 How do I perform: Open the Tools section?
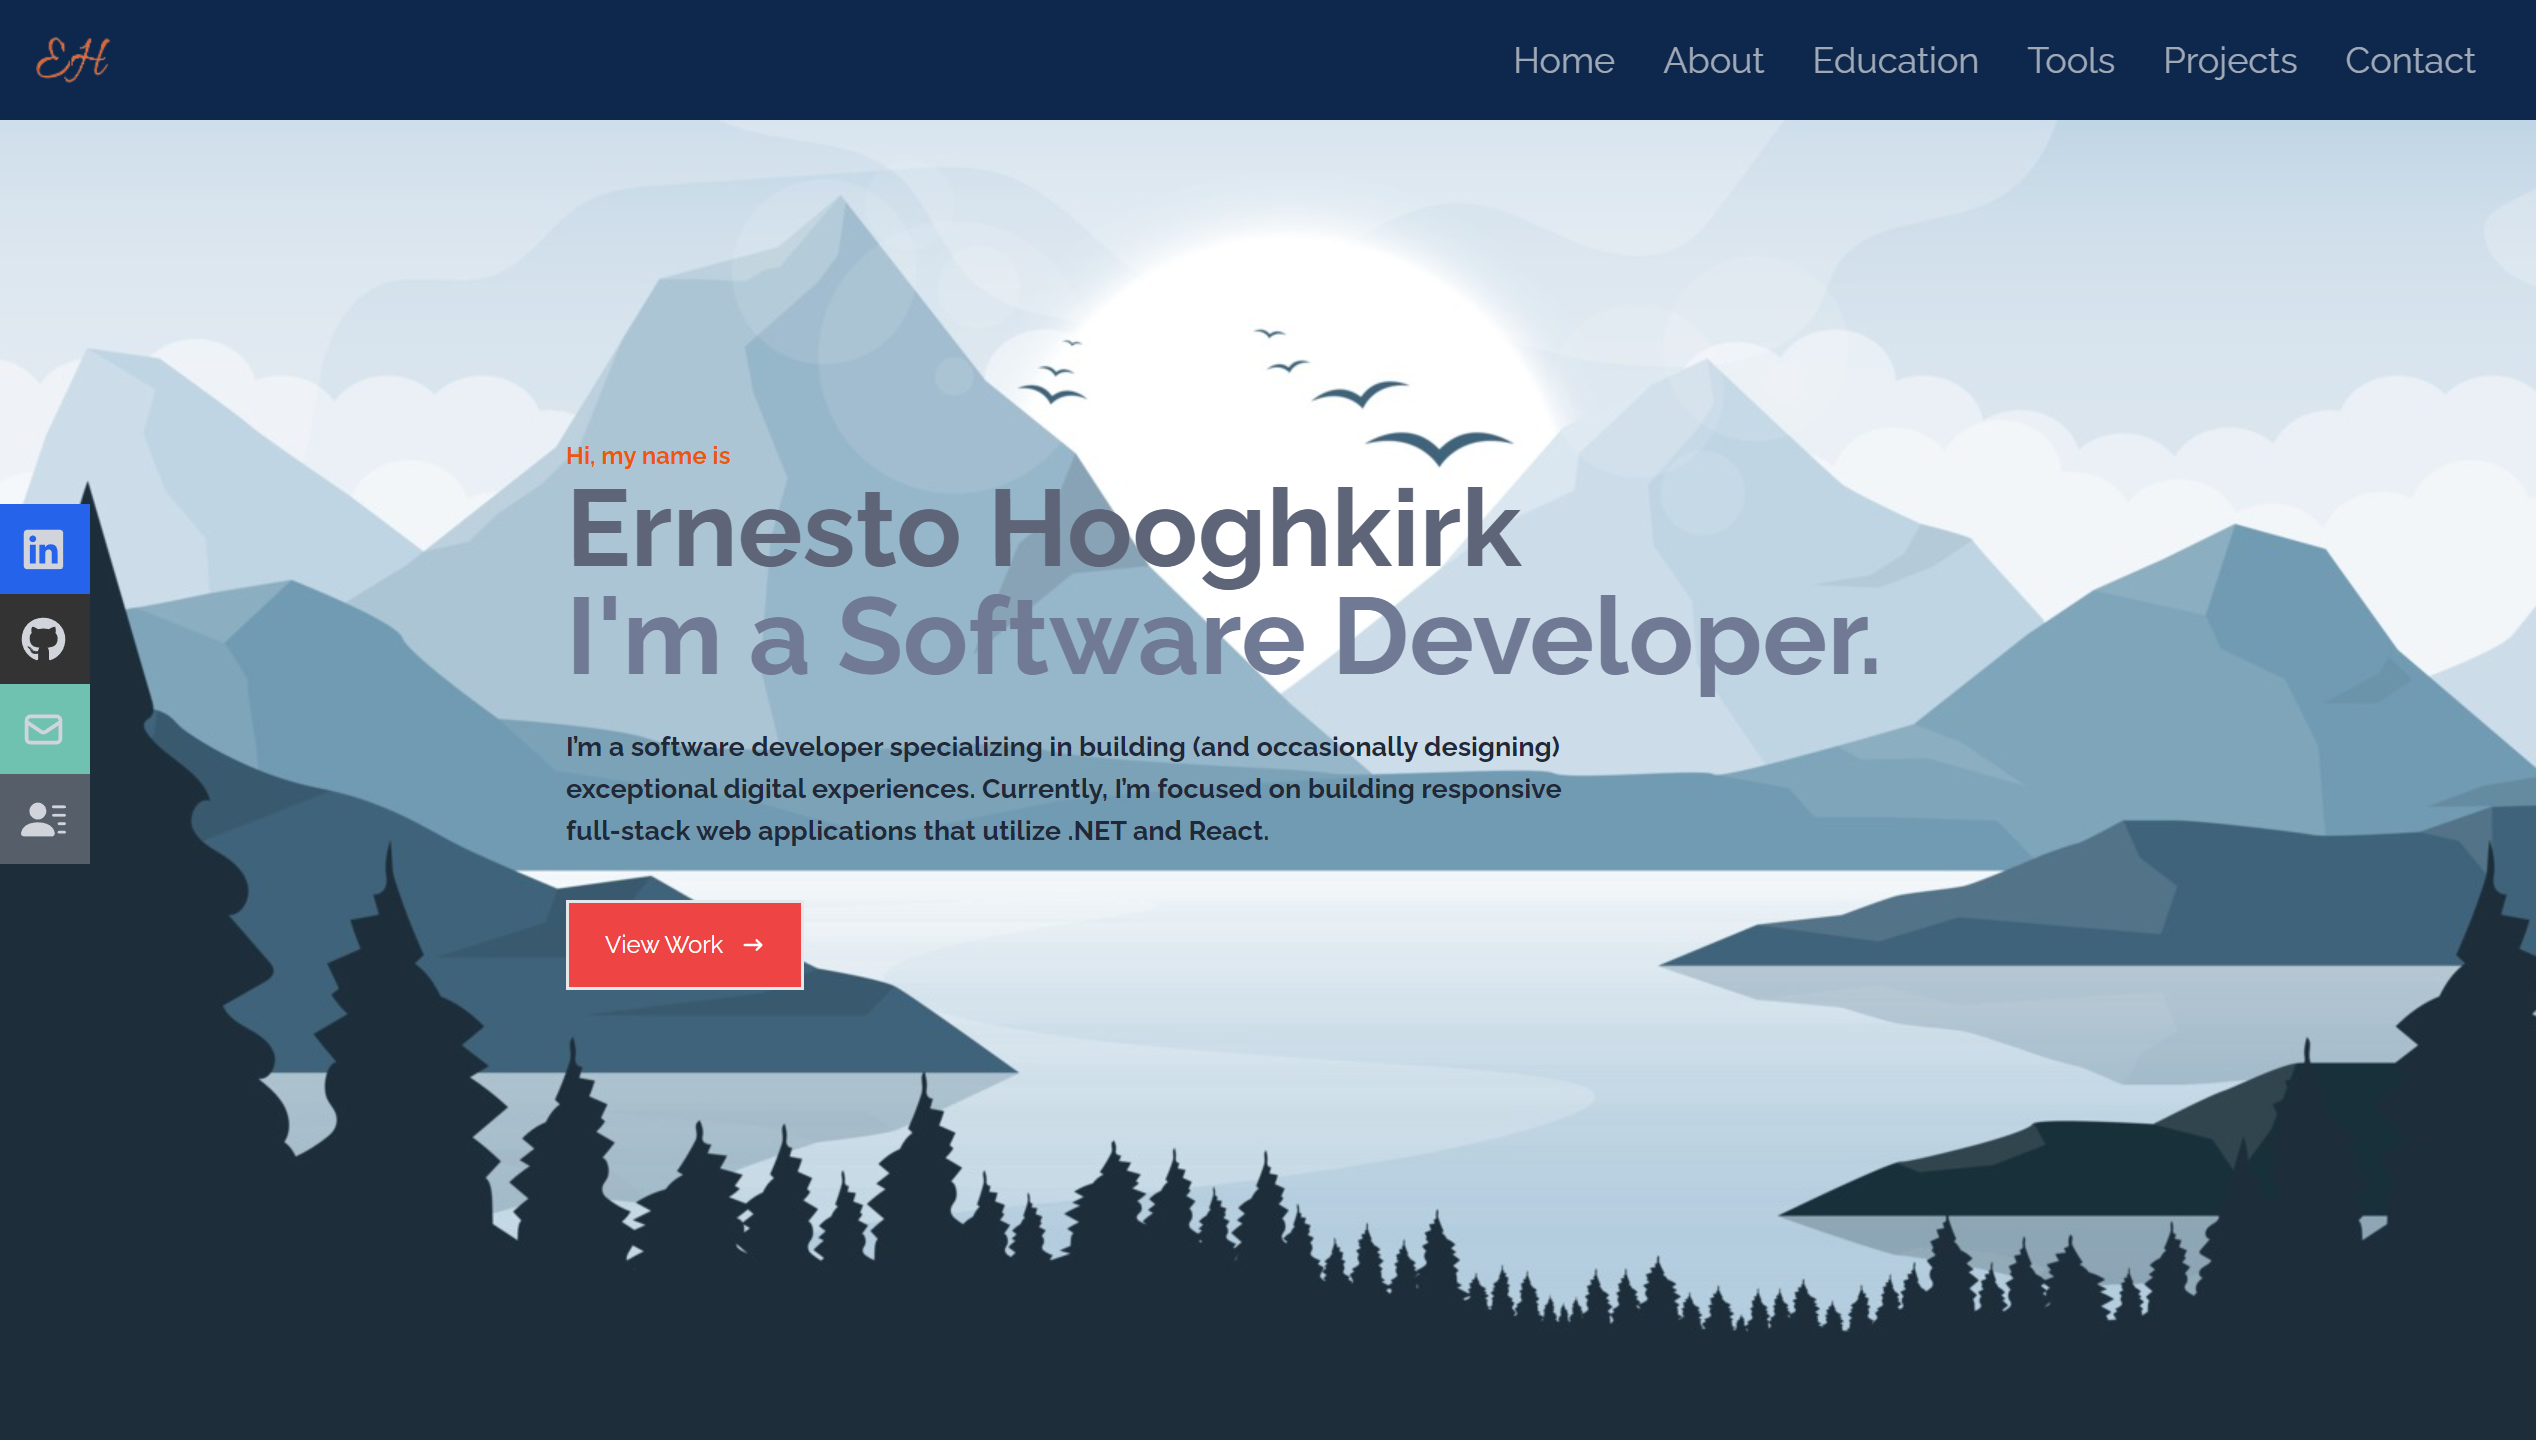pyautogui.click(x=2070, y=61)
